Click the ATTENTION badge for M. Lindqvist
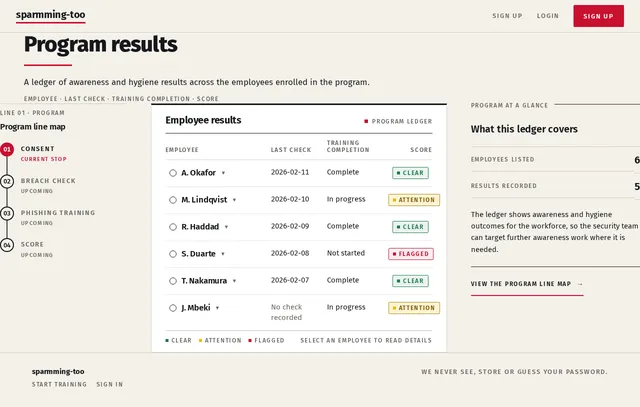Screen dimensions: 640x407 click(414, 200)
